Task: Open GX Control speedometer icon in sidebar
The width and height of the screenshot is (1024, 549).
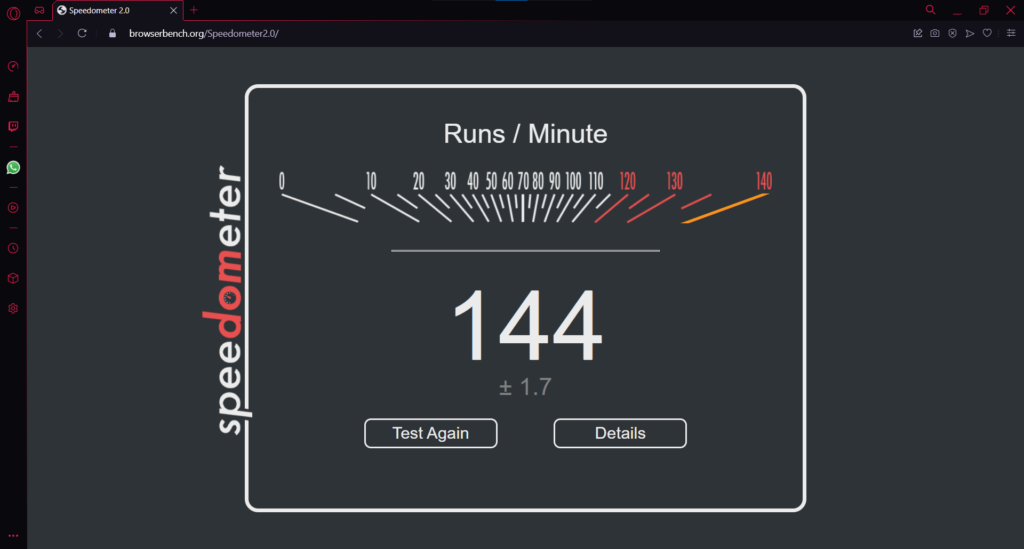Action: pos(13,67)
